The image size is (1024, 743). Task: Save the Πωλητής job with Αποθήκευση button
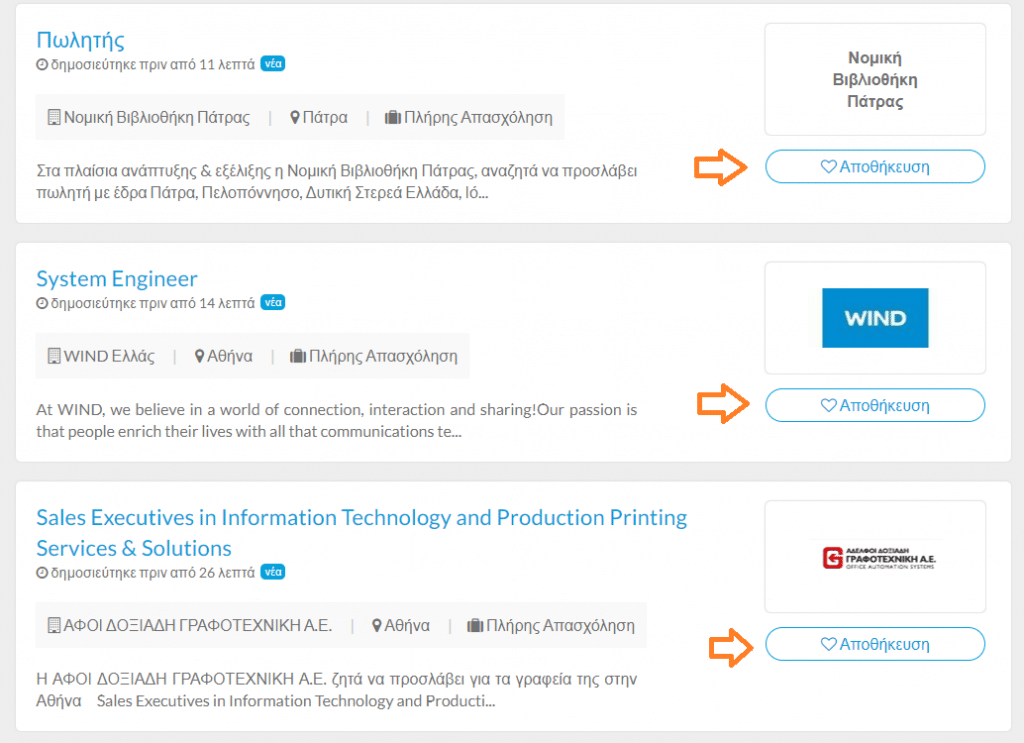(874, 166)
